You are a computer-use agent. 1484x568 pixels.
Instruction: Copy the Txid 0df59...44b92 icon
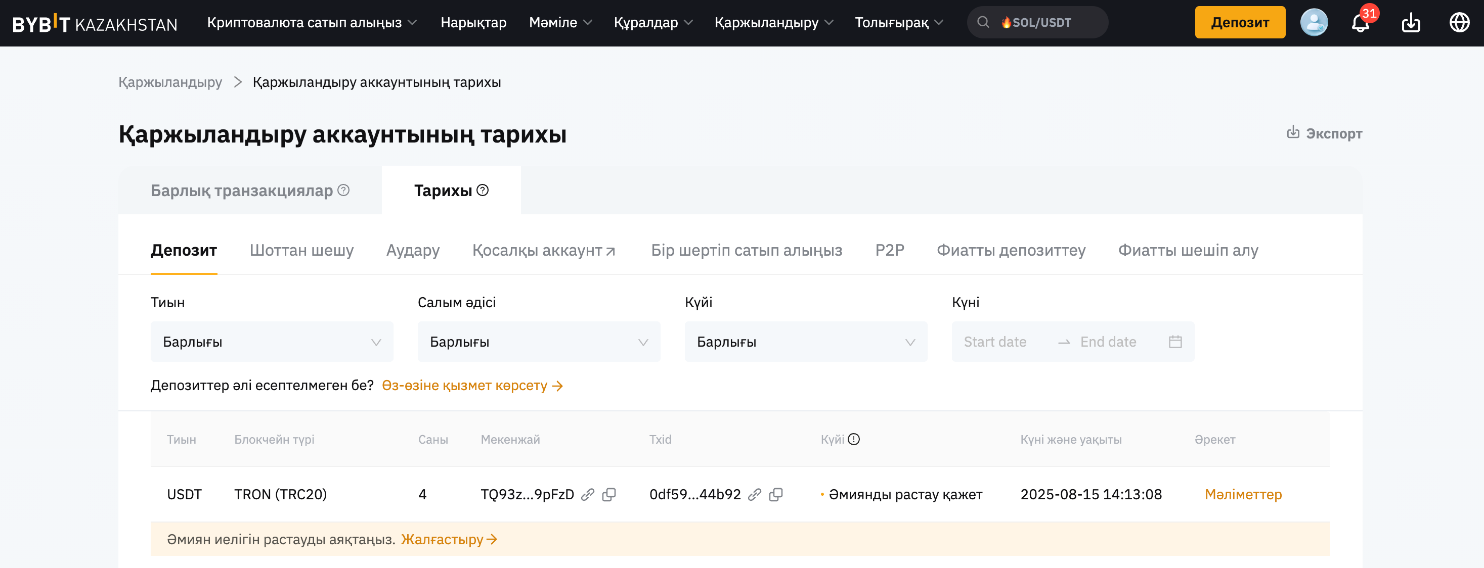[x=776, y=494]
